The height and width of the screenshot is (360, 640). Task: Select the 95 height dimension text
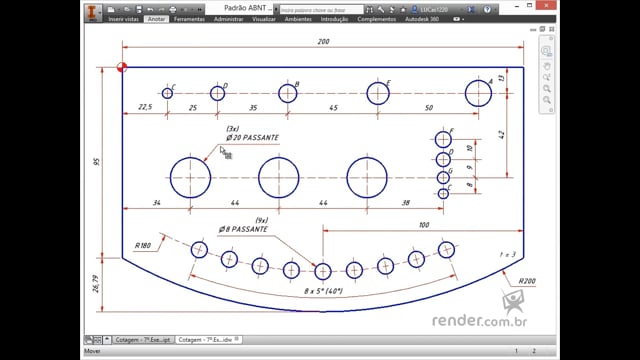[x=96, y=162]
